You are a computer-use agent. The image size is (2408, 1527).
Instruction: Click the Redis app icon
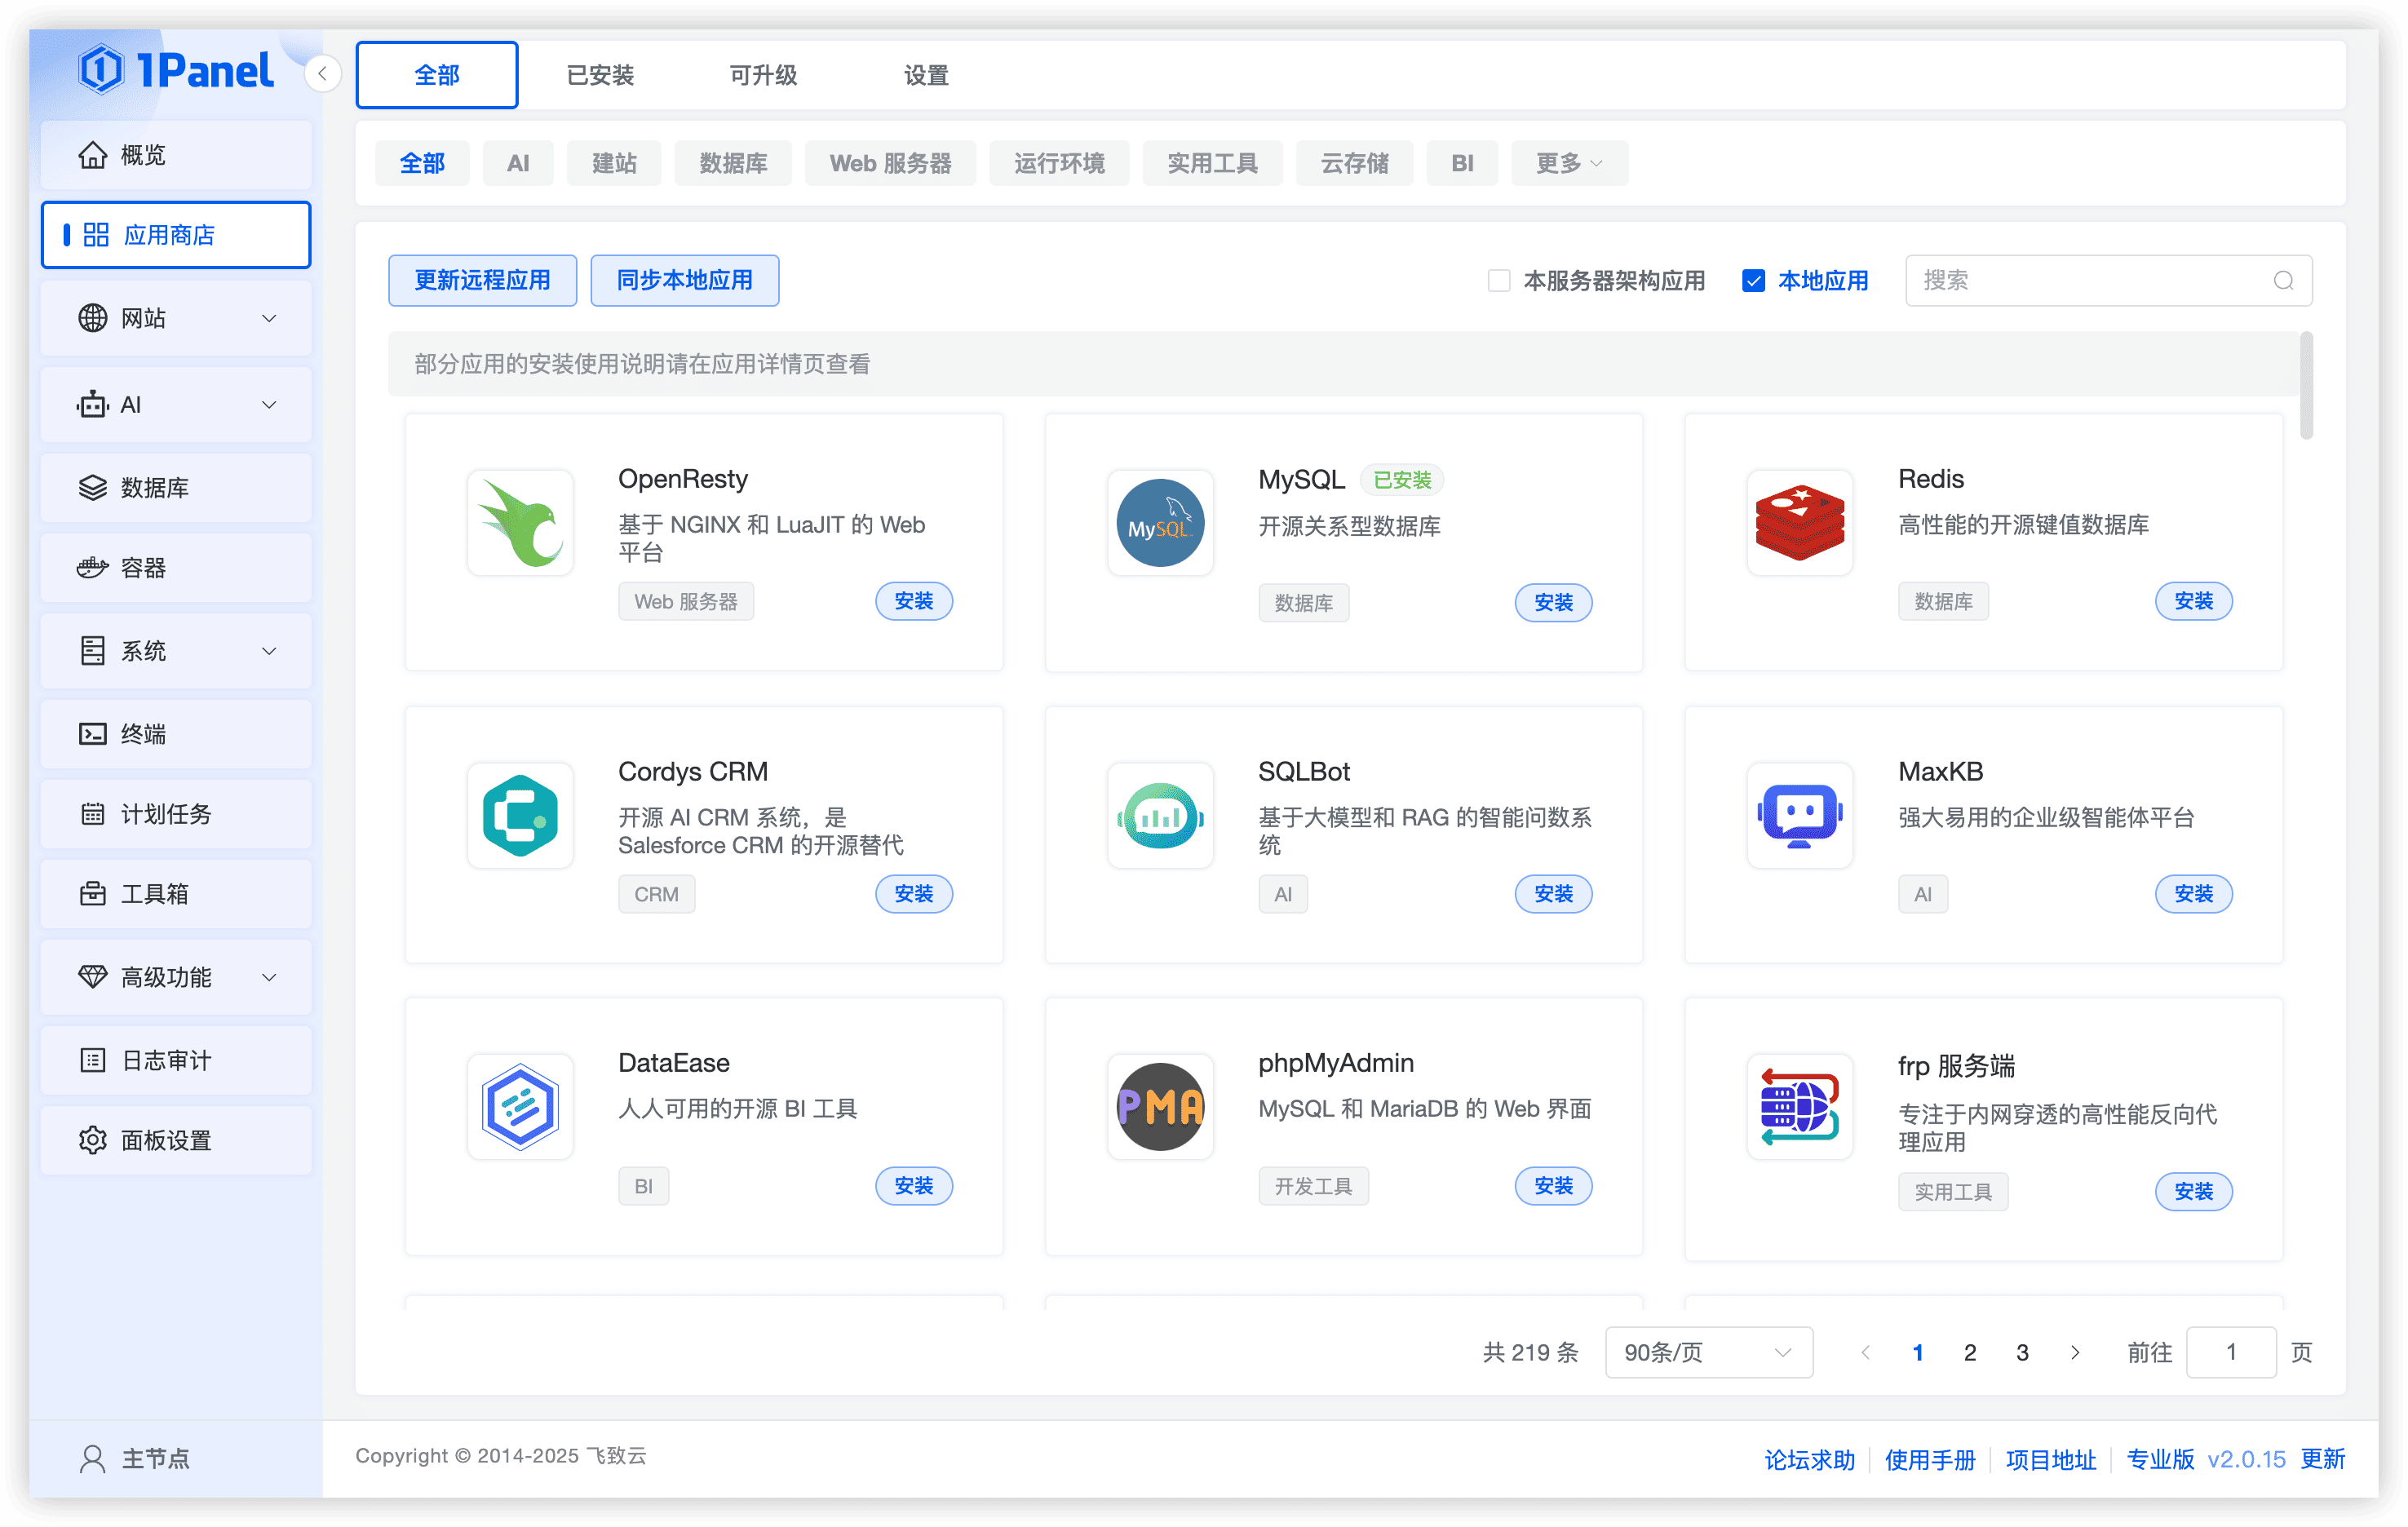coord(1799,523)
